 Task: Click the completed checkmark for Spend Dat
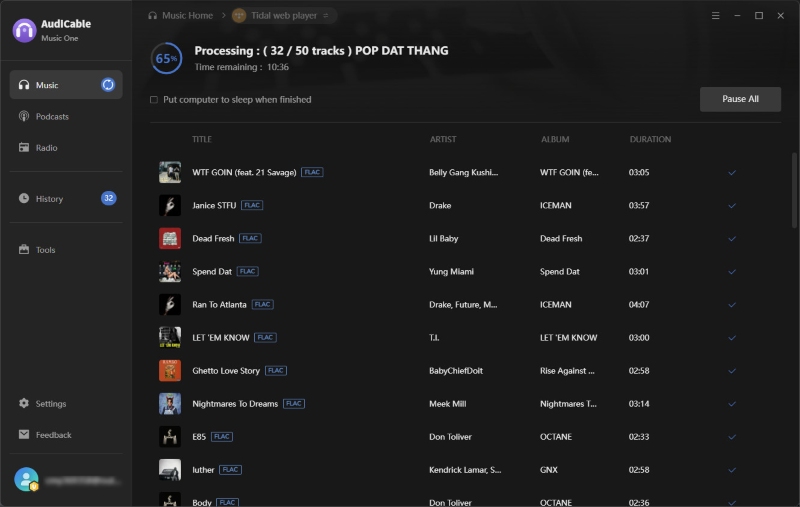pyautogui.click(x=732, y=272)
